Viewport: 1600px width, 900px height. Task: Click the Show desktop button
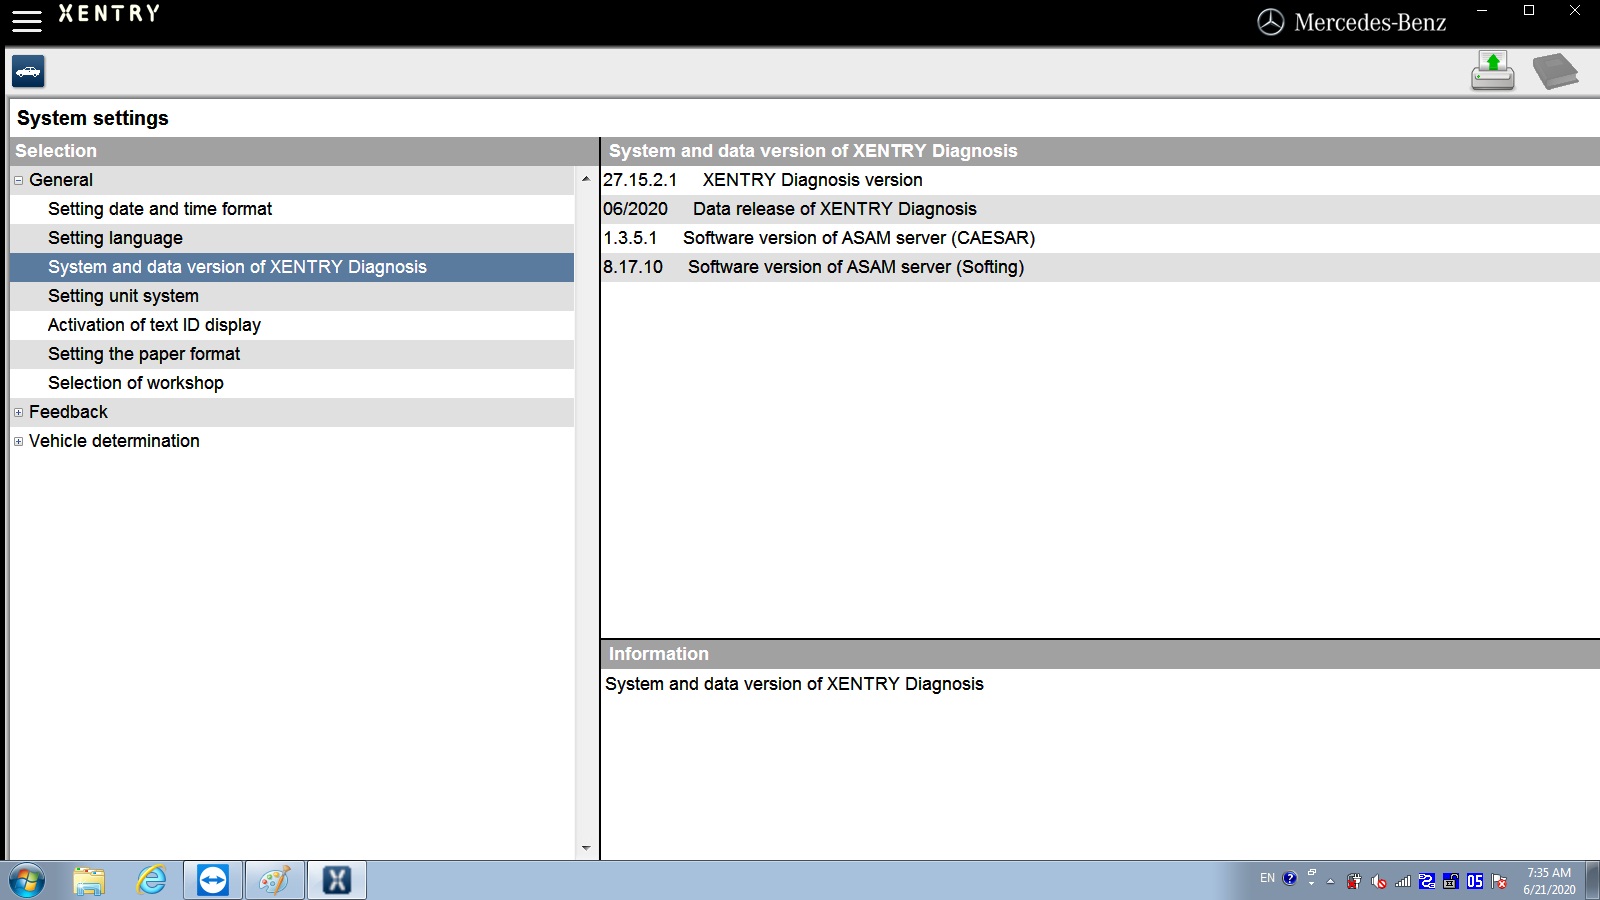(x=1593, y=881)
